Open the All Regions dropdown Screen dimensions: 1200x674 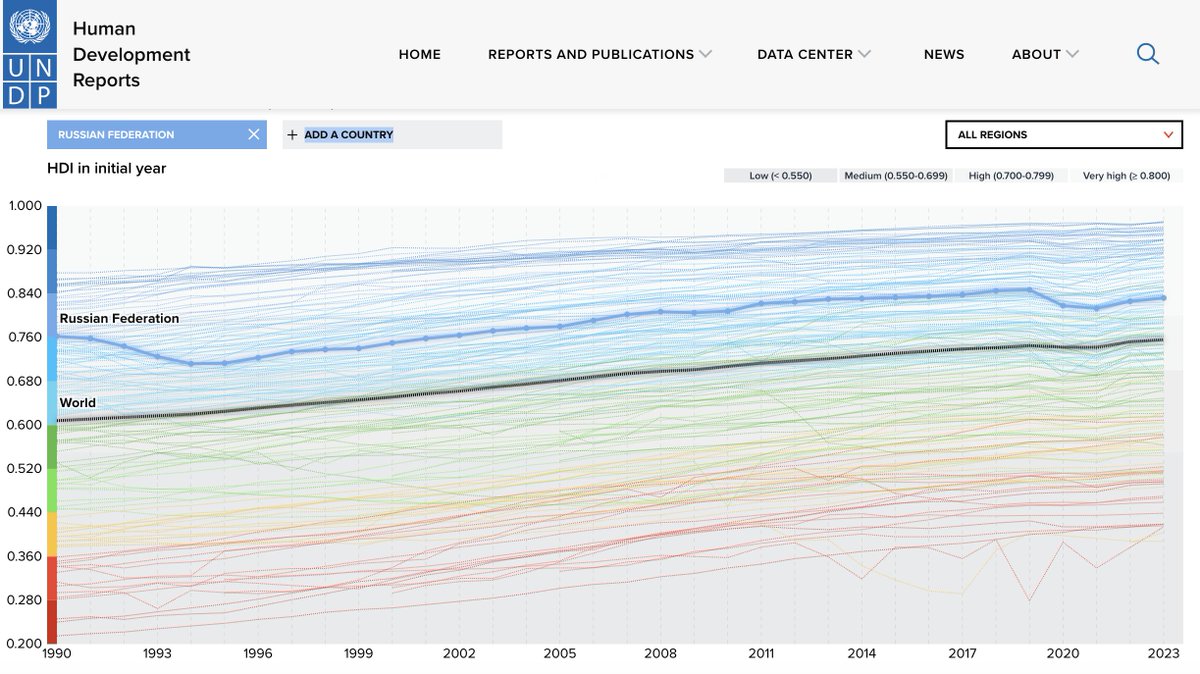click(x=1064, y=135)
